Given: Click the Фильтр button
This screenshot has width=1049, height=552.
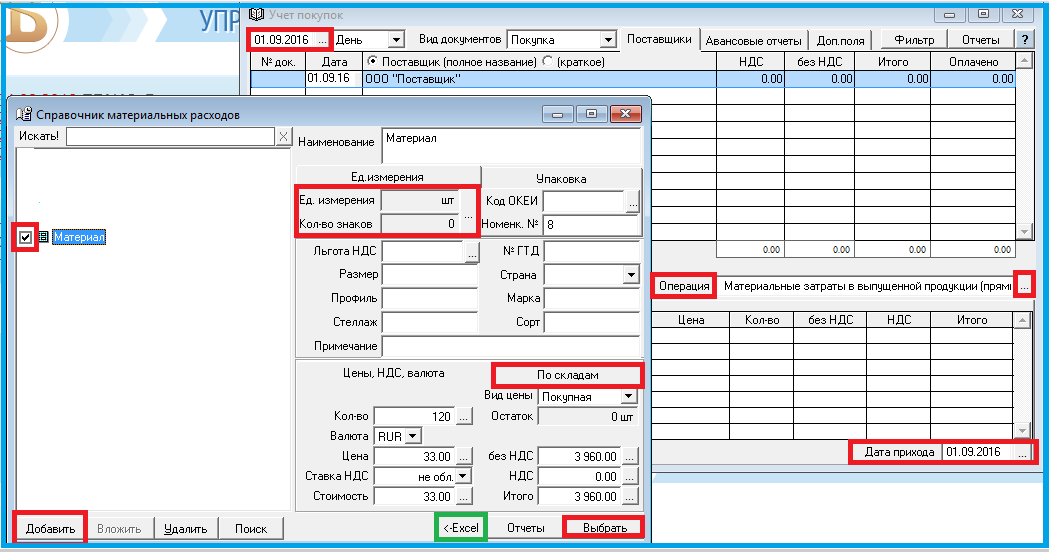Looking at the screenshot, I should 914,40.
